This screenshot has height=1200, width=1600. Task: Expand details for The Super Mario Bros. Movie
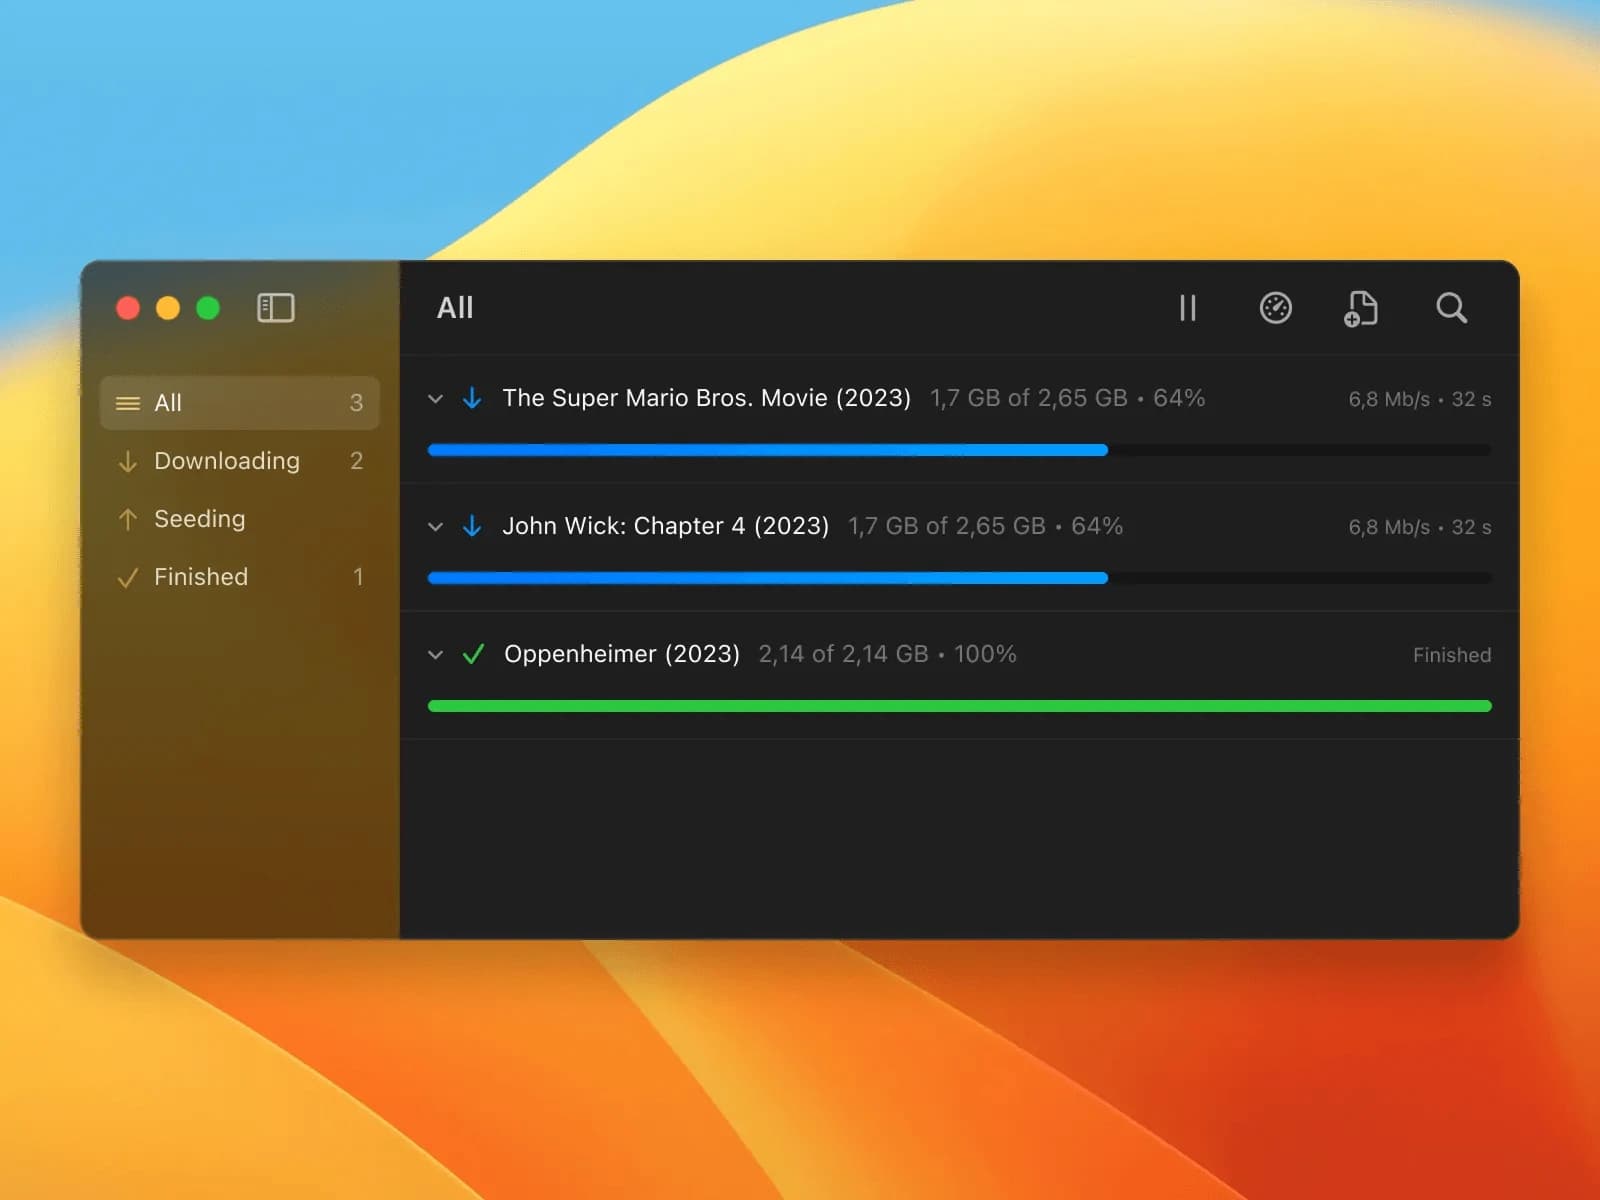(x=435, y=398)
